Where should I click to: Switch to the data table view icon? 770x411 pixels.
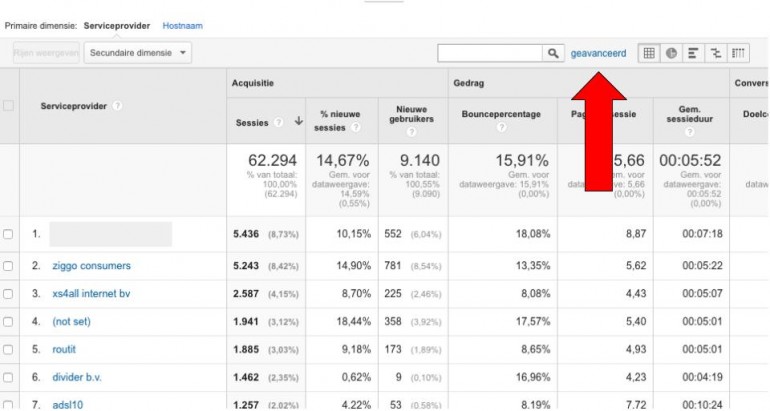pyautogui.click(x=649, y=53)
